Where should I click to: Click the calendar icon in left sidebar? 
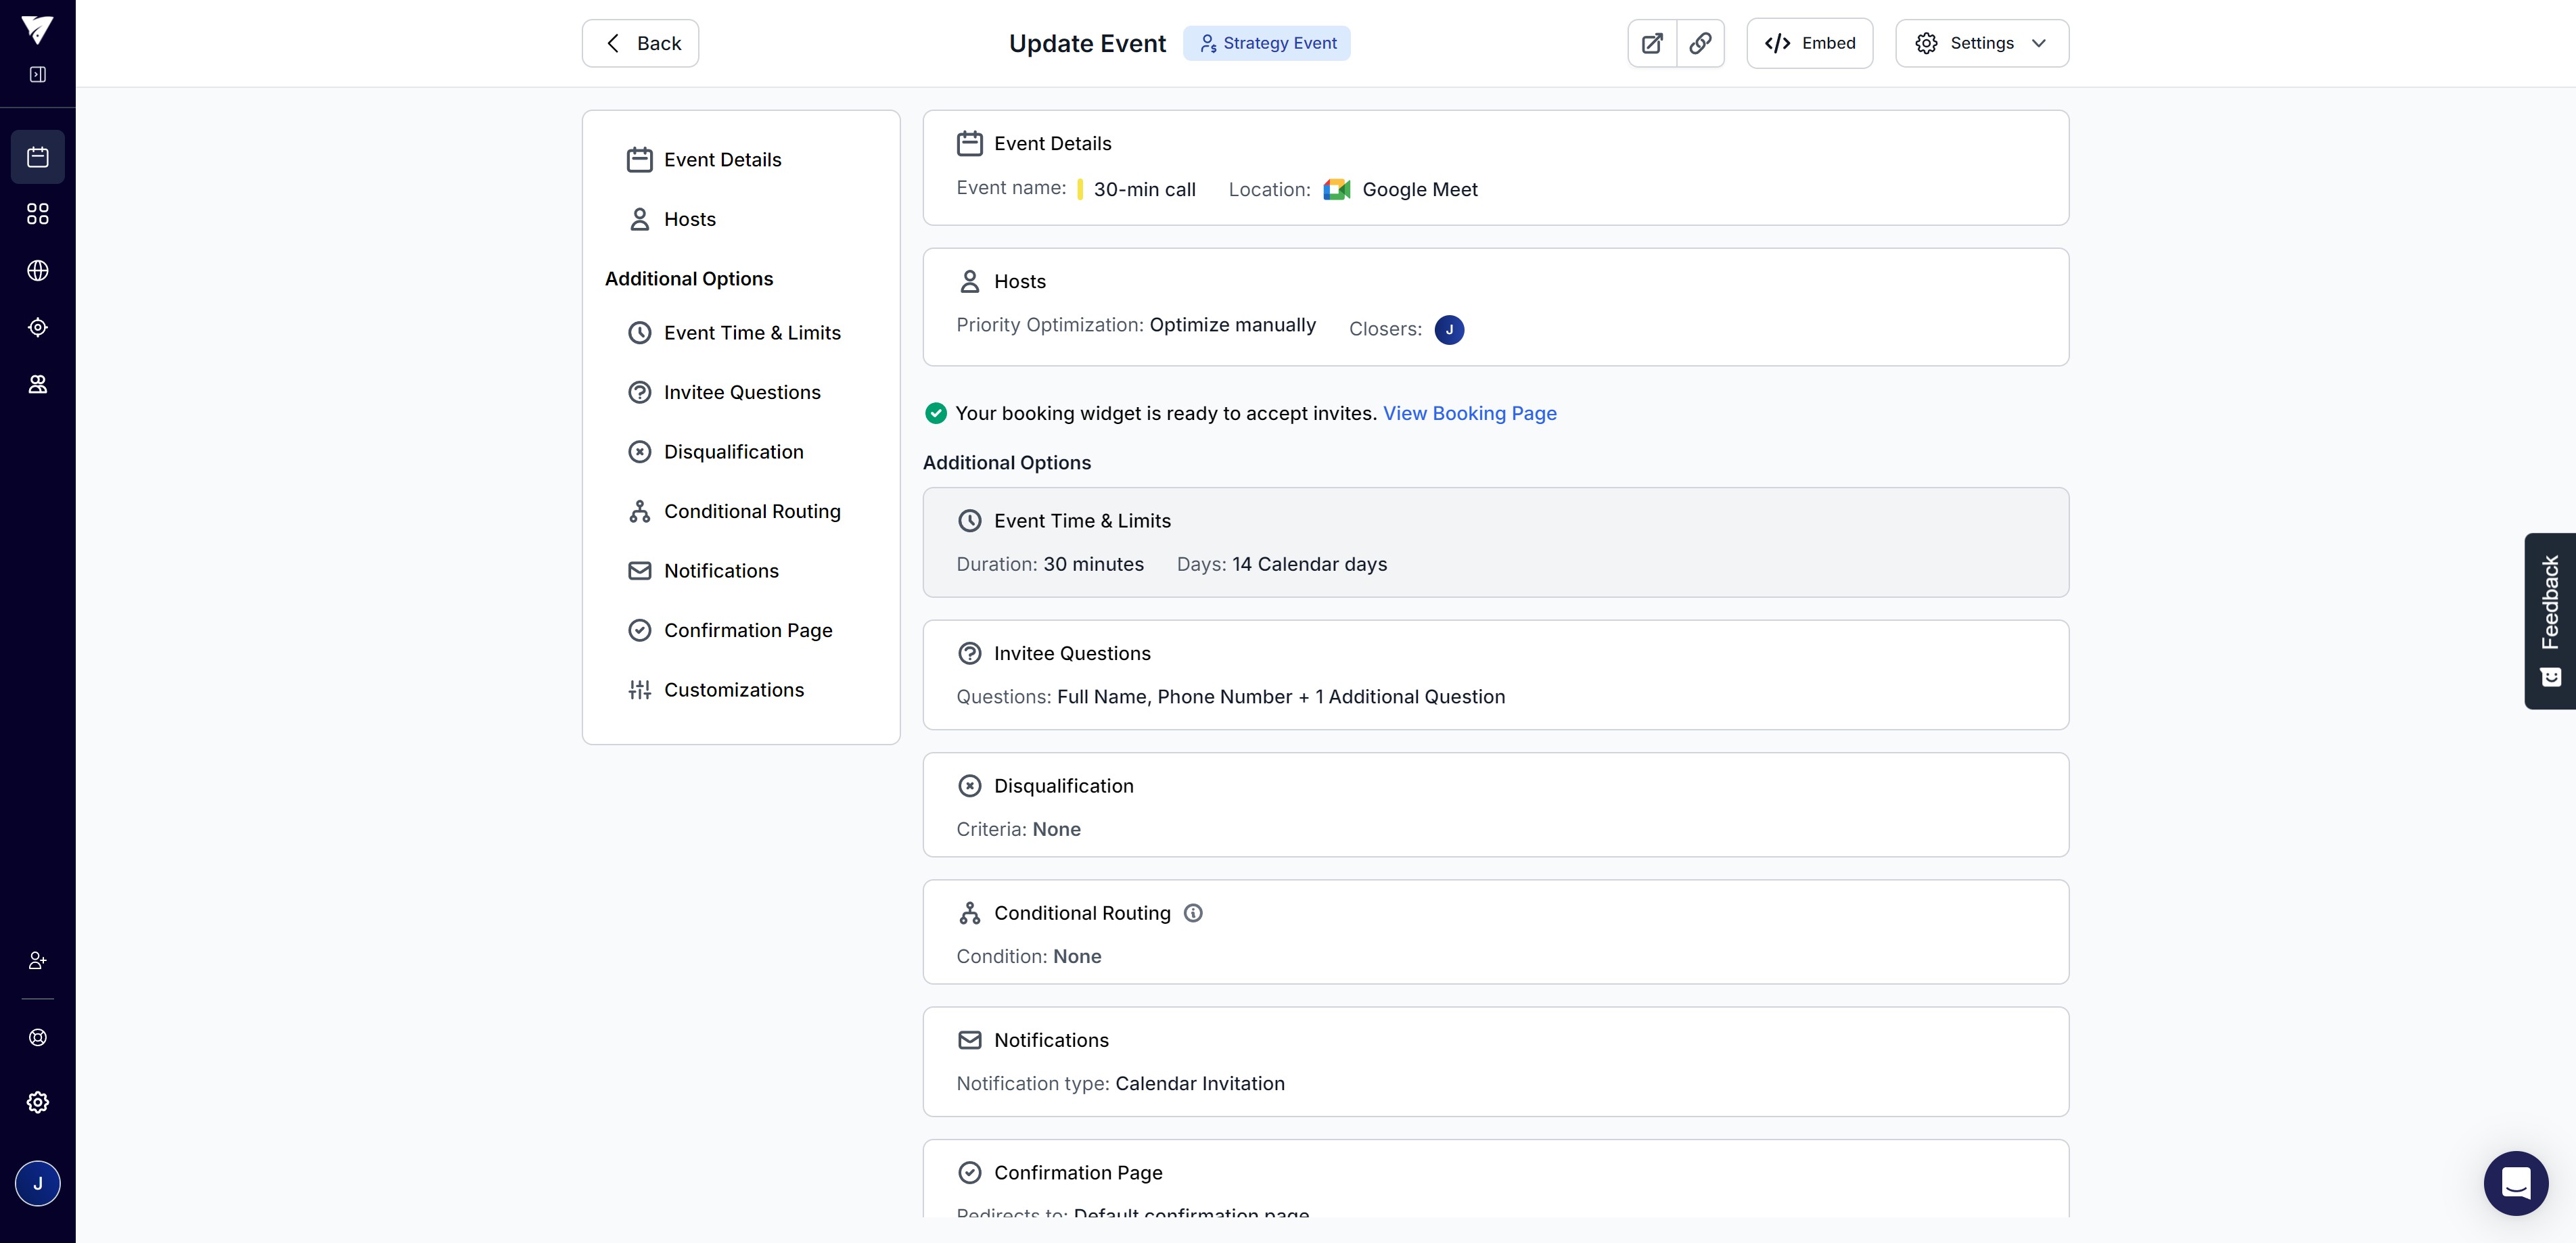click(x=38, y=157)
